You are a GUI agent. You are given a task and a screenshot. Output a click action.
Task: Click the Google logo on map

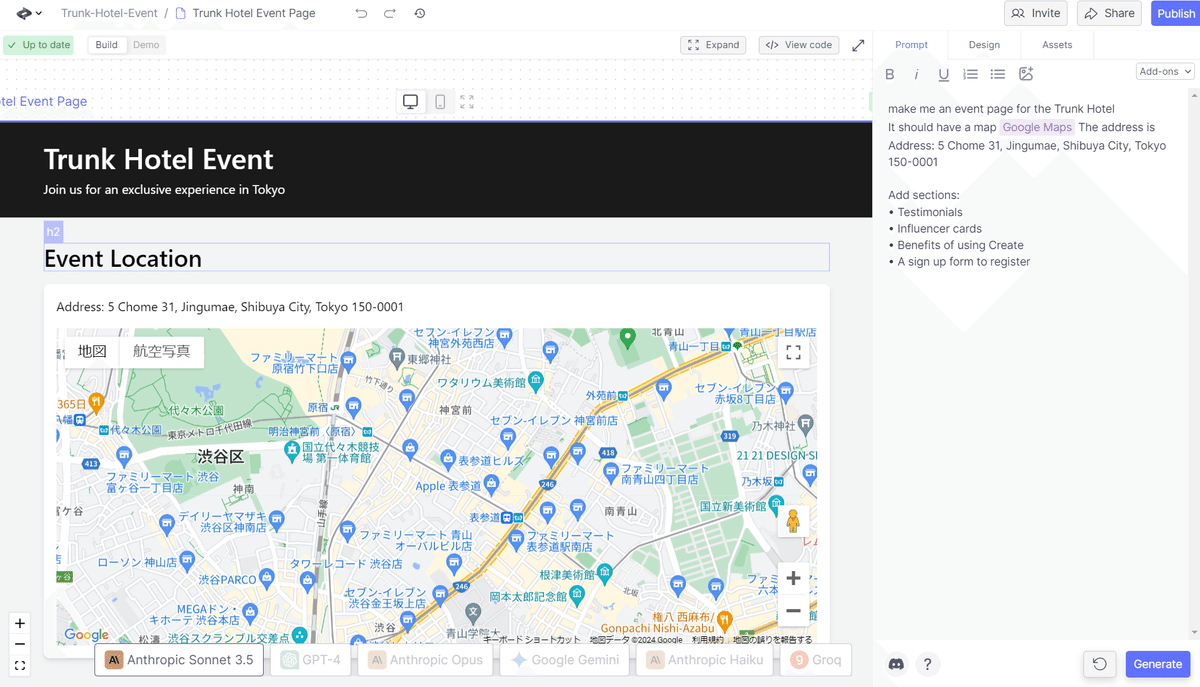86,635
